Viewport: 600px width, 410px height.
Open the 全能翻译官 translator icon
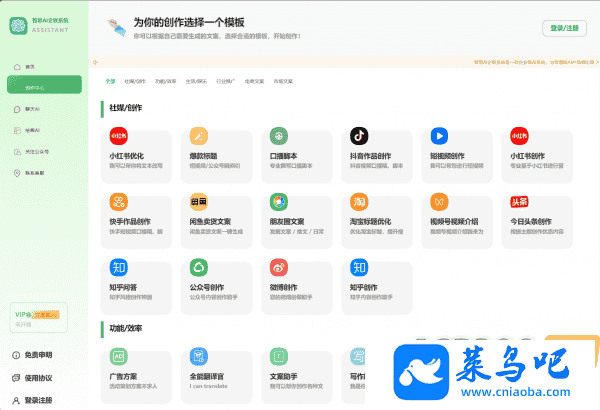coord(199,356)
